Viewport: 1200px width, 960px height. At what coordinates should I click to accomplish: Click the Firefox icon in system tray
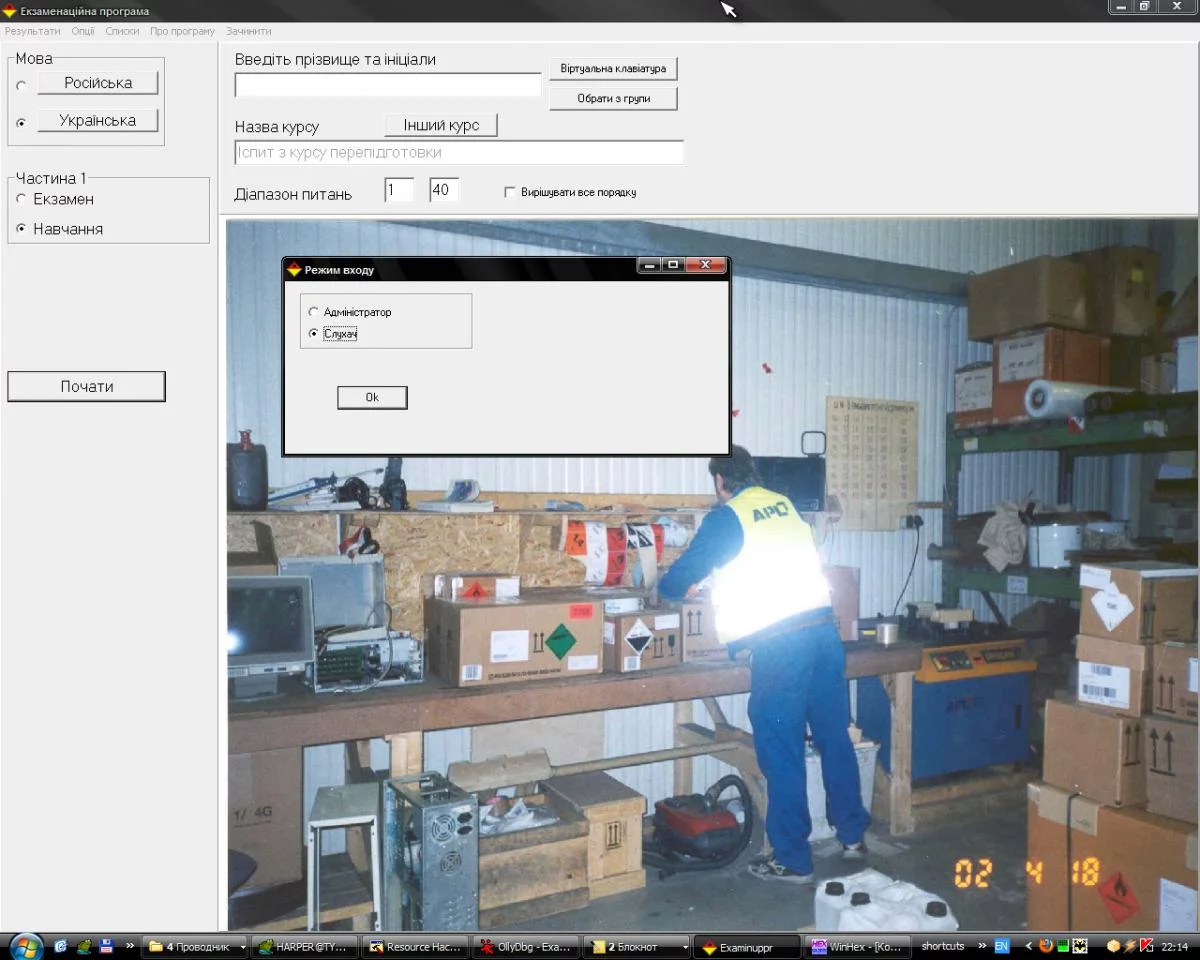click(x=1046, y=946)
